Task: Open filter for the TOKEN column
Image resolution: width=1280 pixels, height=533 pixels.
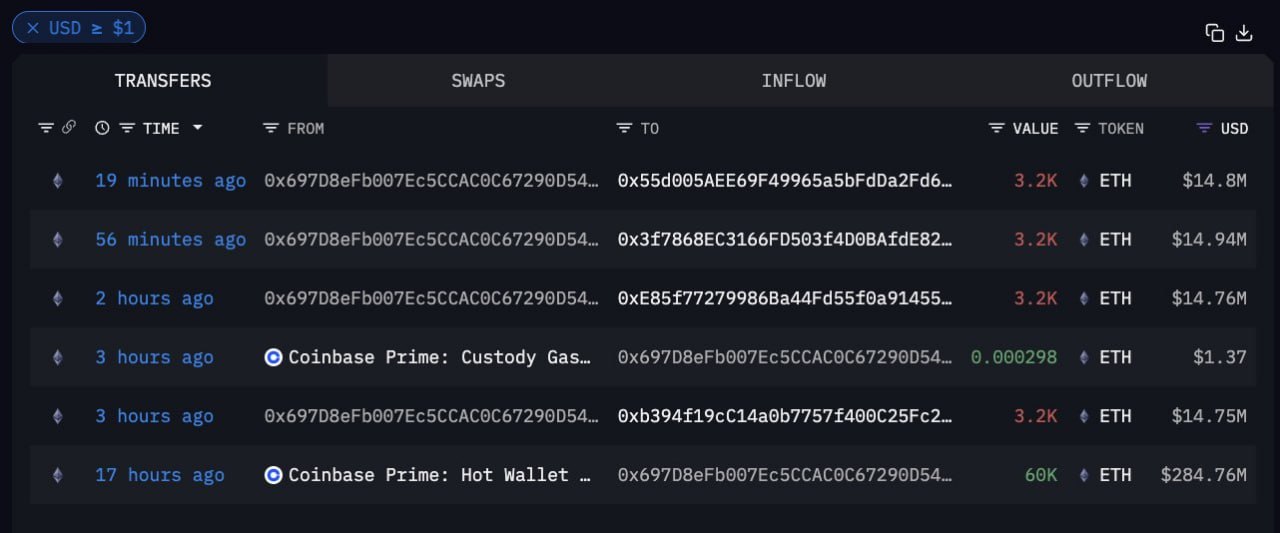Action: [x=1082, y=128]
